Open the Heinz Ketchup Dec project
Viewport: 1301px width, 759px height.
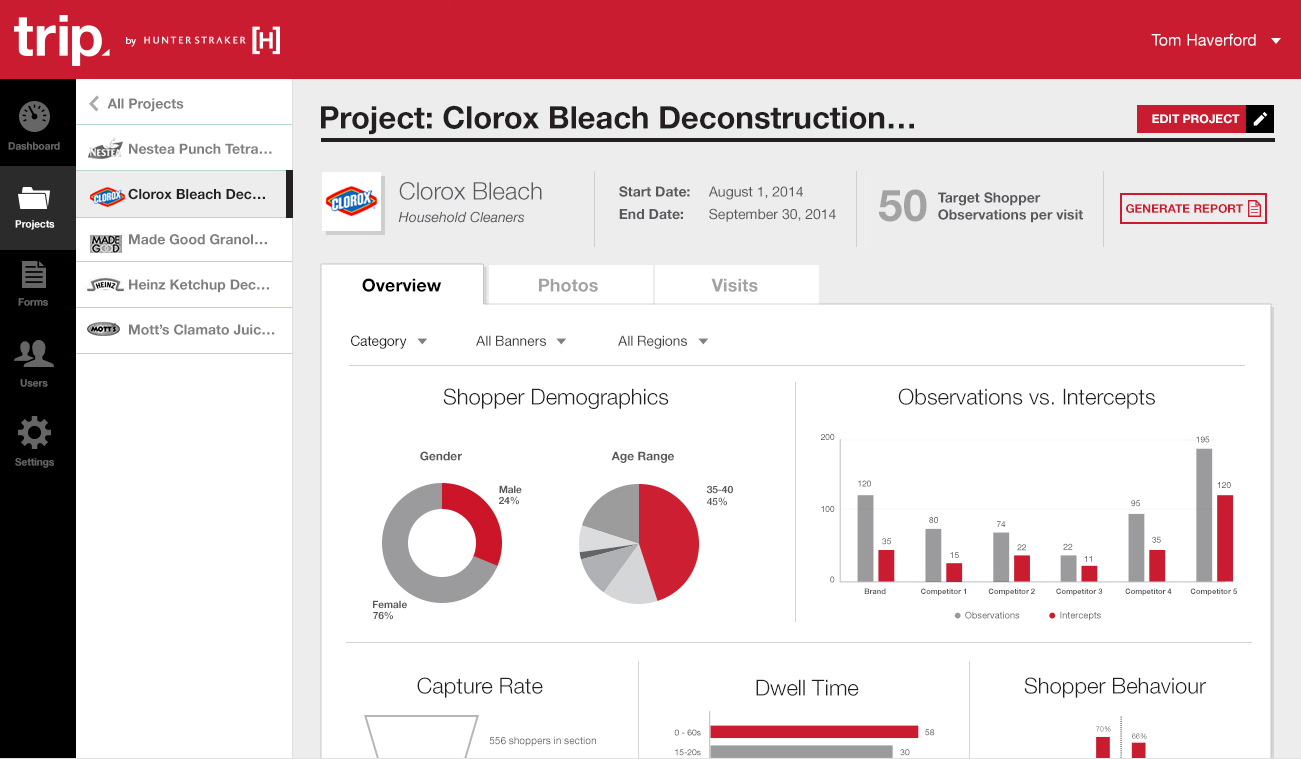pyautogui.click(x=184, y=285)
